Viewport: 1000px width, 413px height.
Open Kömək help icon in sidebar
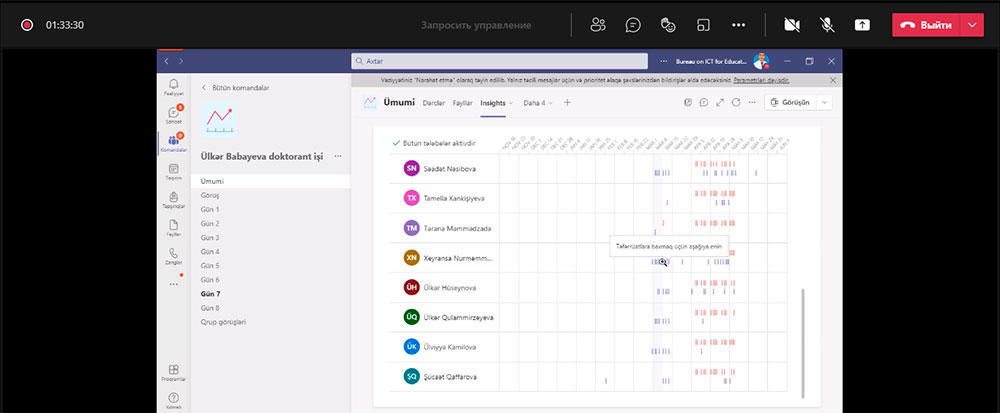[173, 400]
